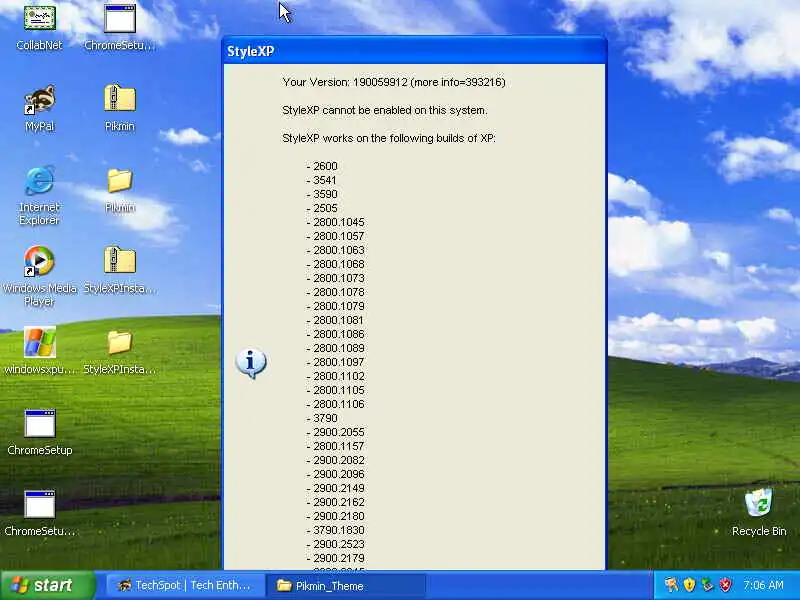
Task: Select the CollabNet desktop icon
Action: (39, 18)
